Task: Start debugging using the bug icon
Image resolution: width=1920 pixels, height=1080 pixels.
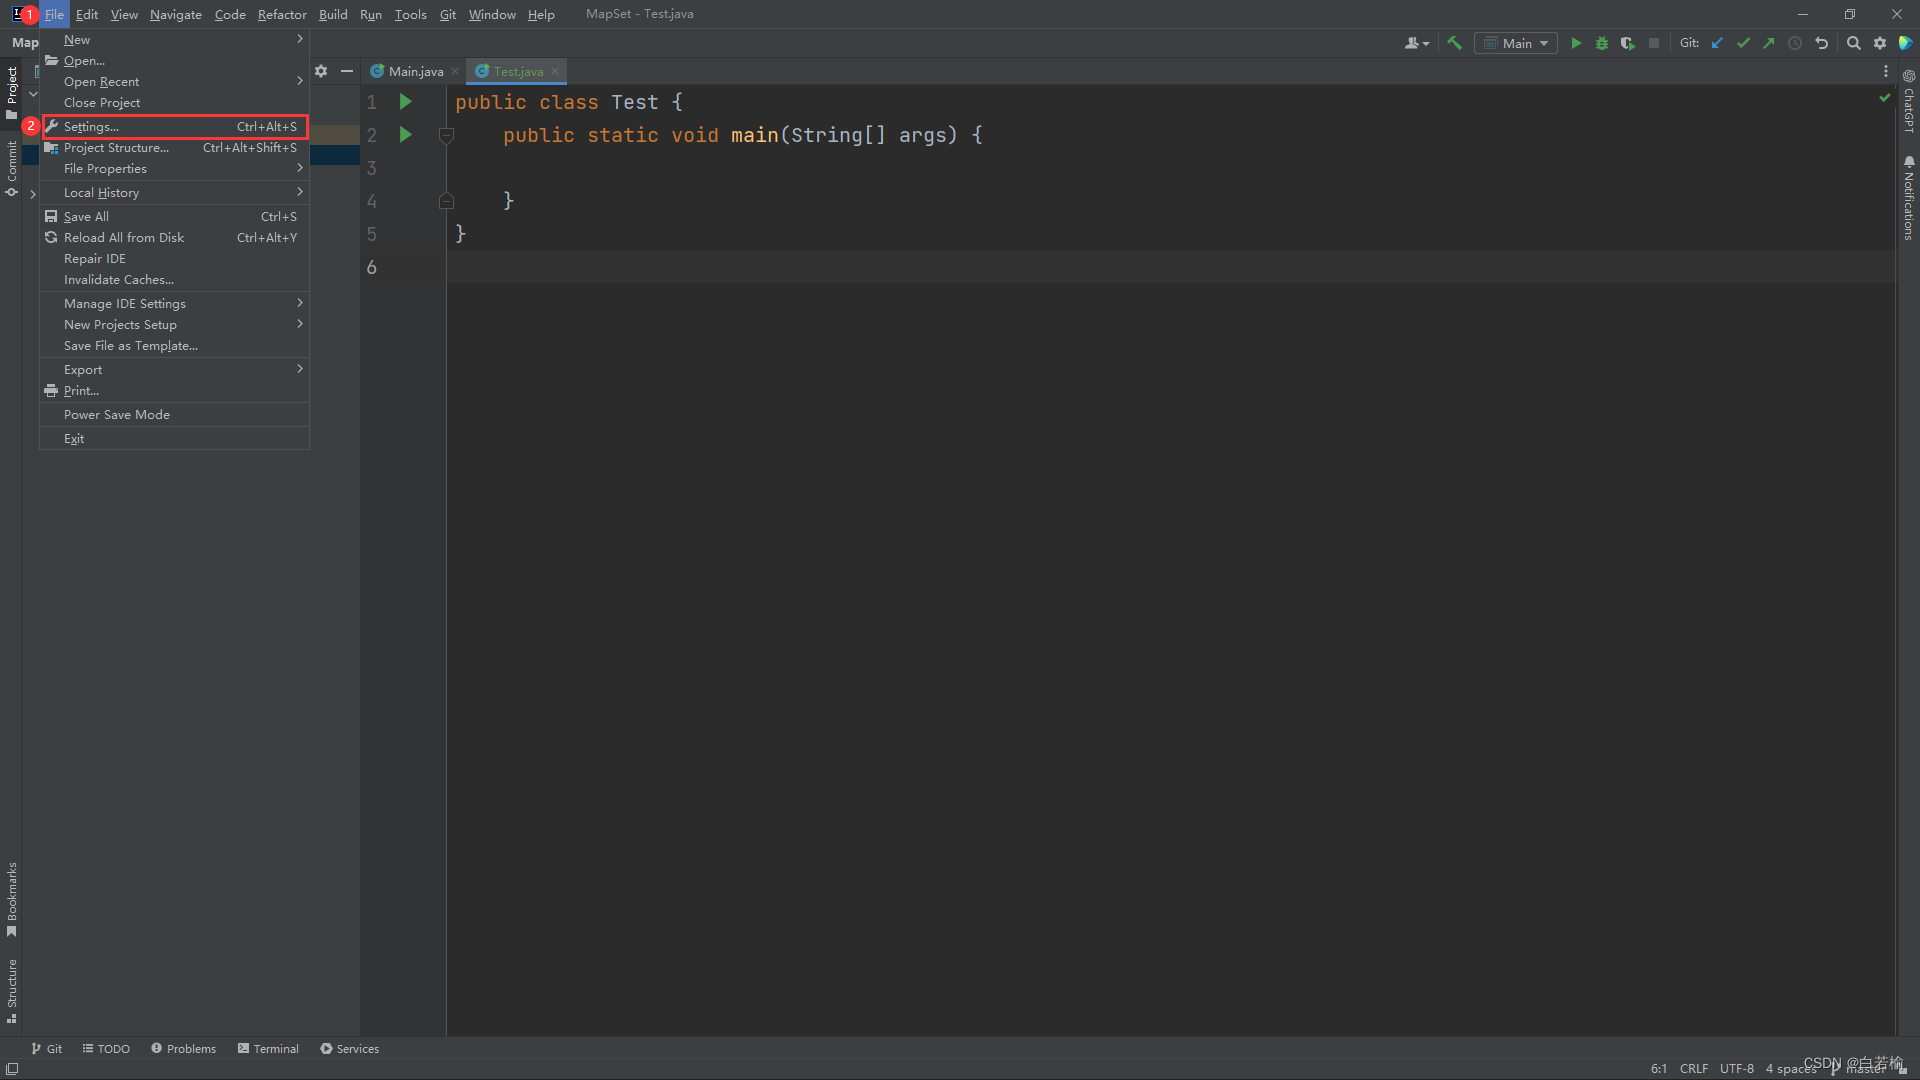Action: pos(1603,43)
